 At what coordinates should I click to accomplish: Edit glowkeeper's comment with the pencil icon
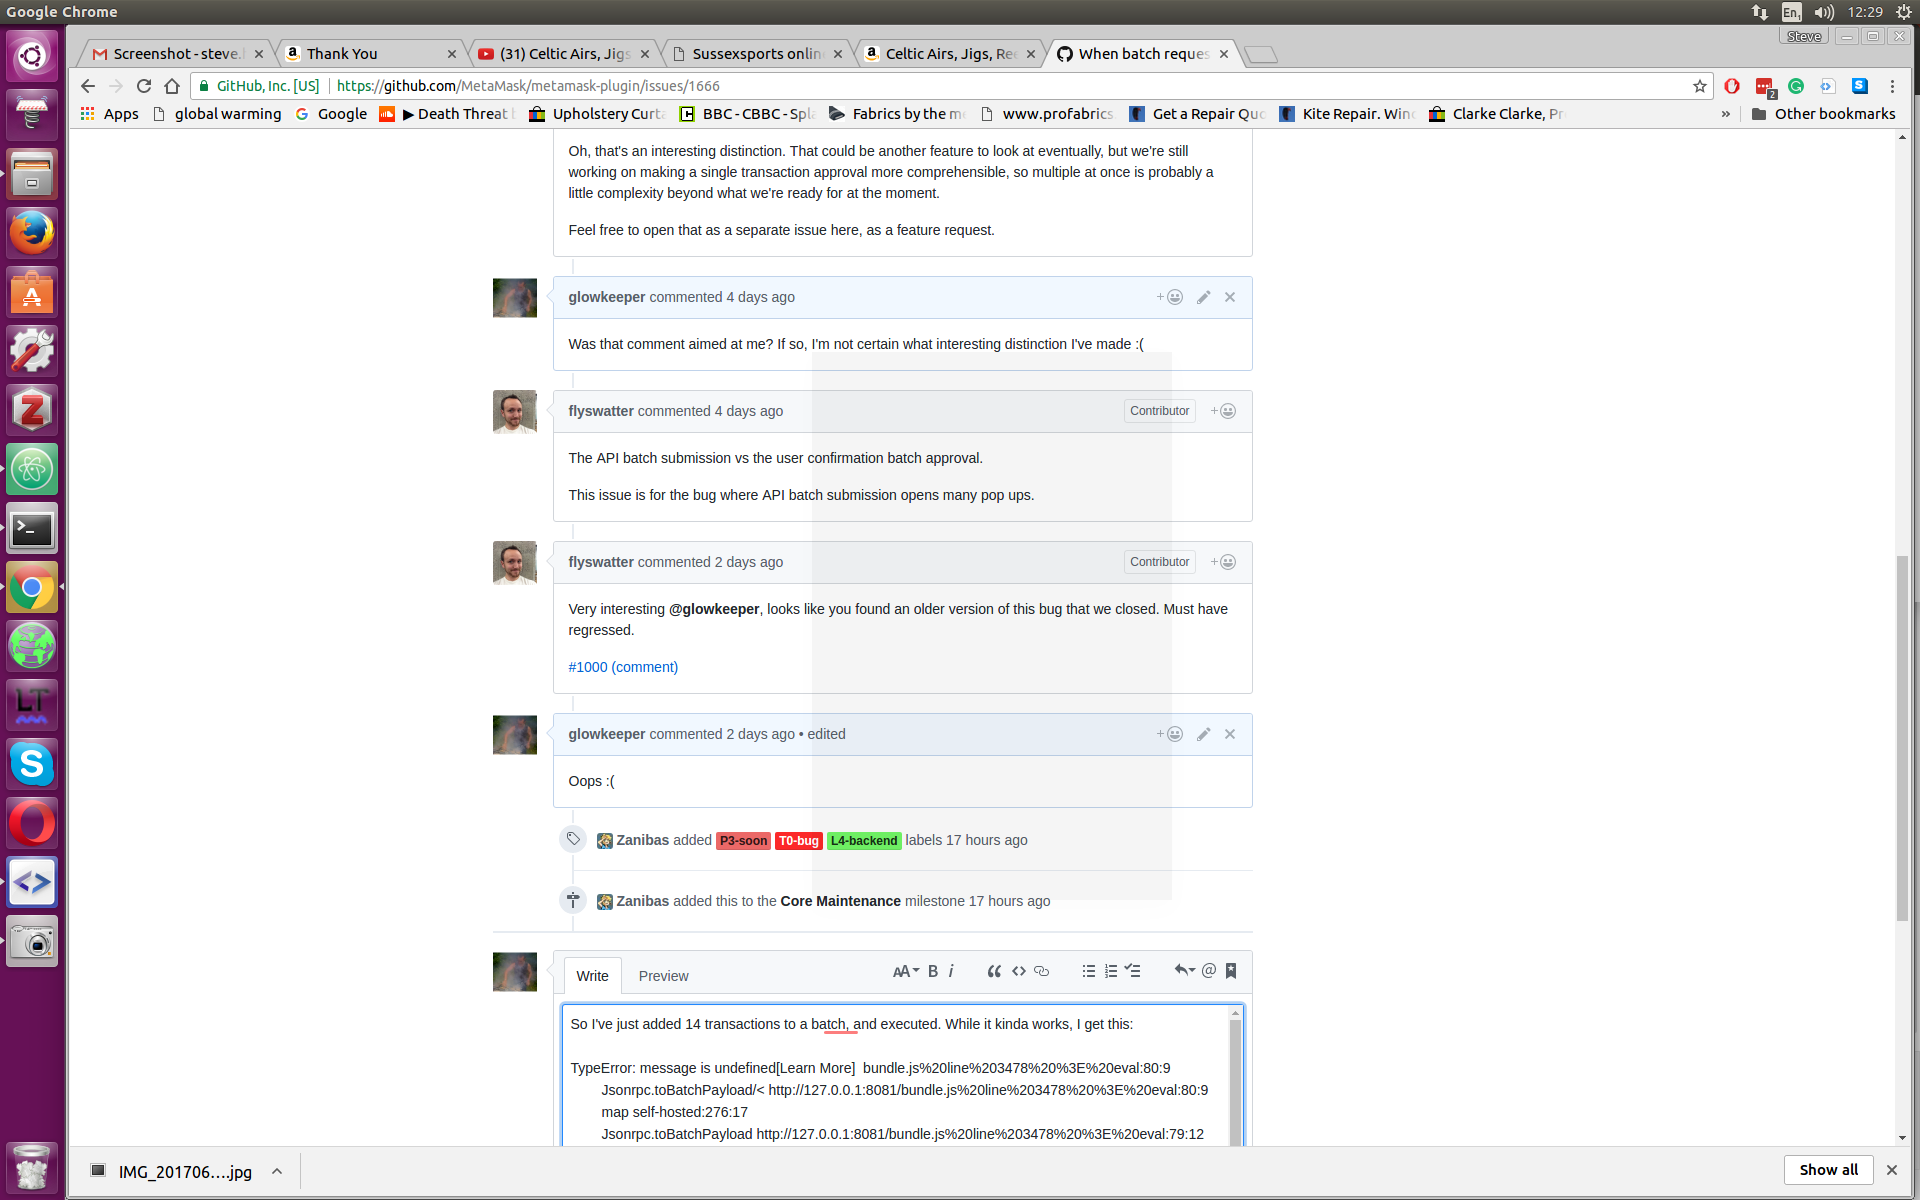click(1203, 297)
